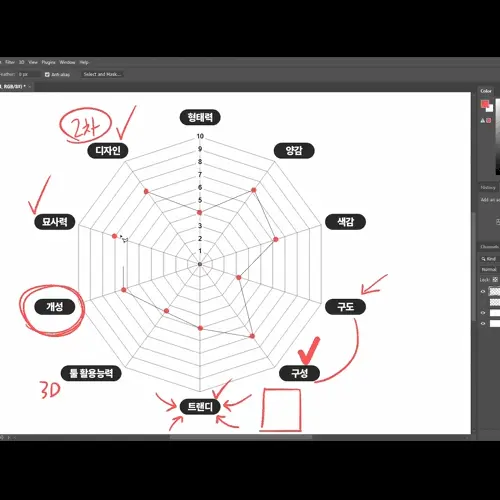
Task: Switch to the History panel tab
Action: click(x=488, y=188)
